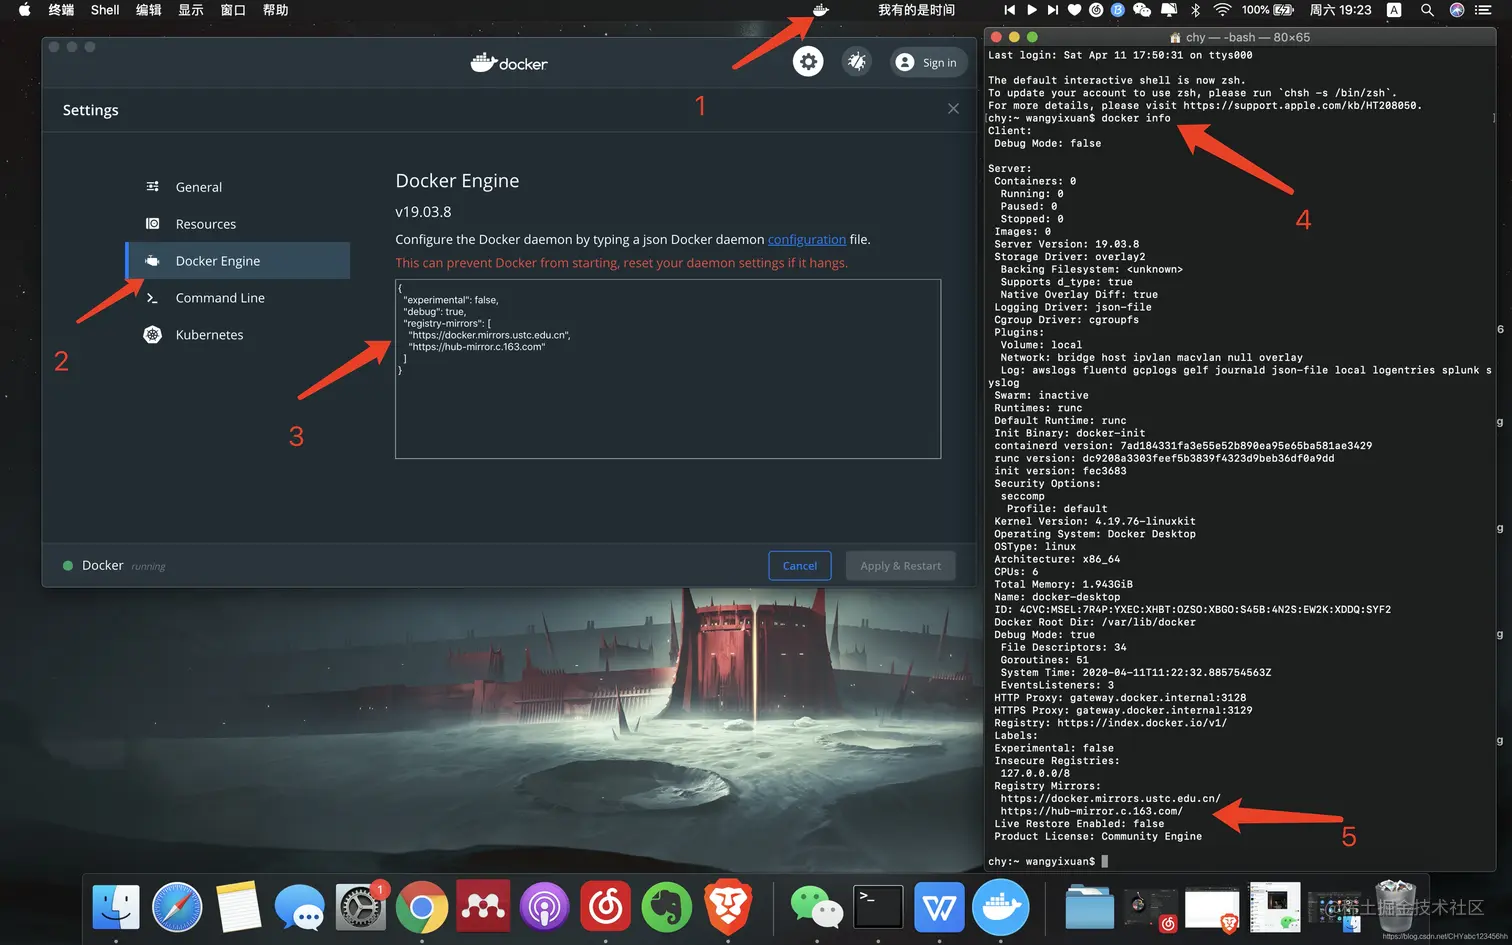
Task: Open Finder from the Dock
Action: coord(116,908)
